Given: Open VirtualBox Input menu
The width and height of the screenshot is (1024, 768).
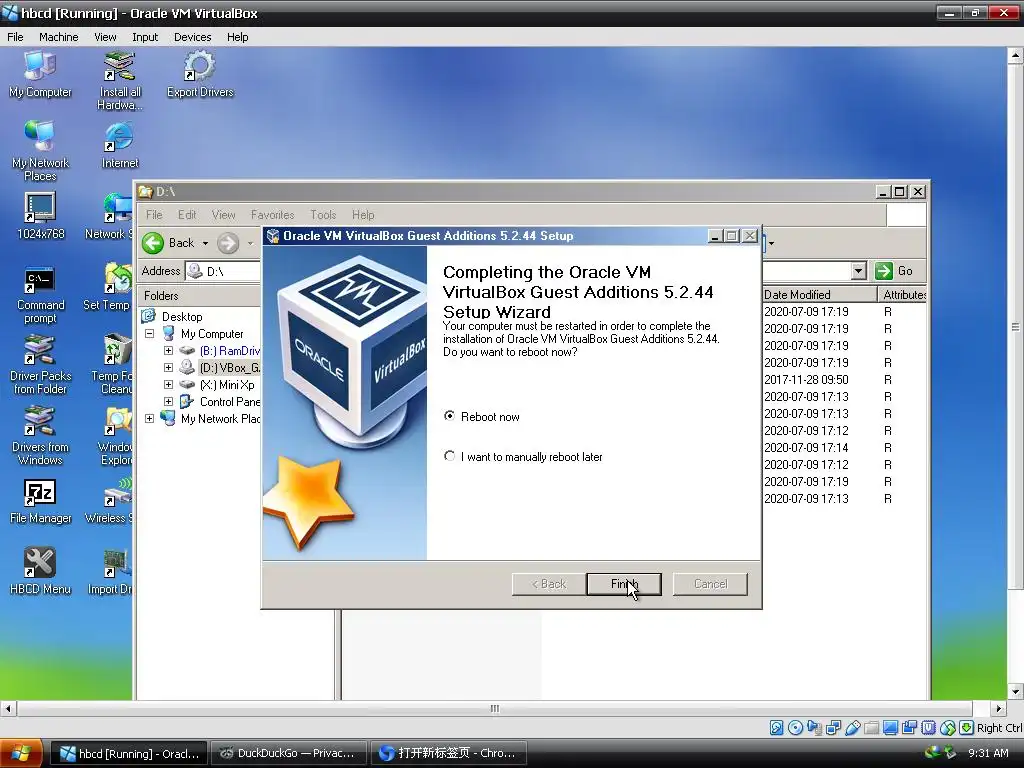Looking at the screenshot, I should click(x=145, y=37).
